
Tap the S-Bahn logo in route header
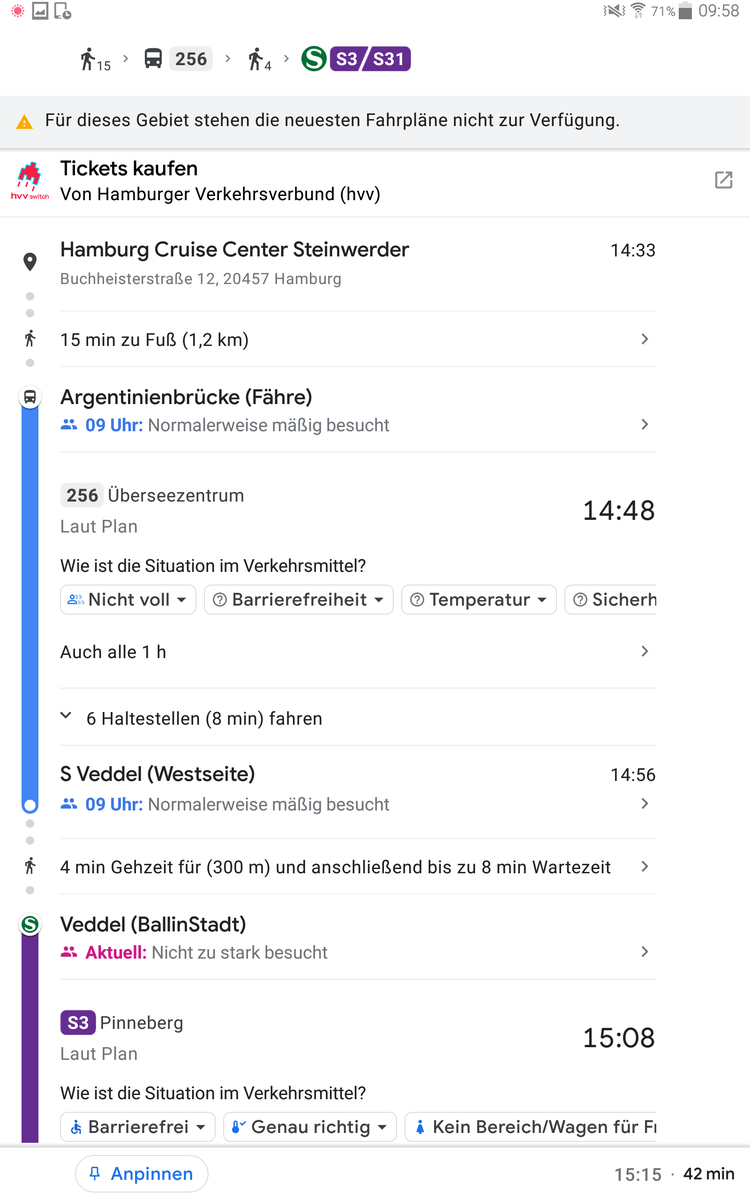click(314, 59)
